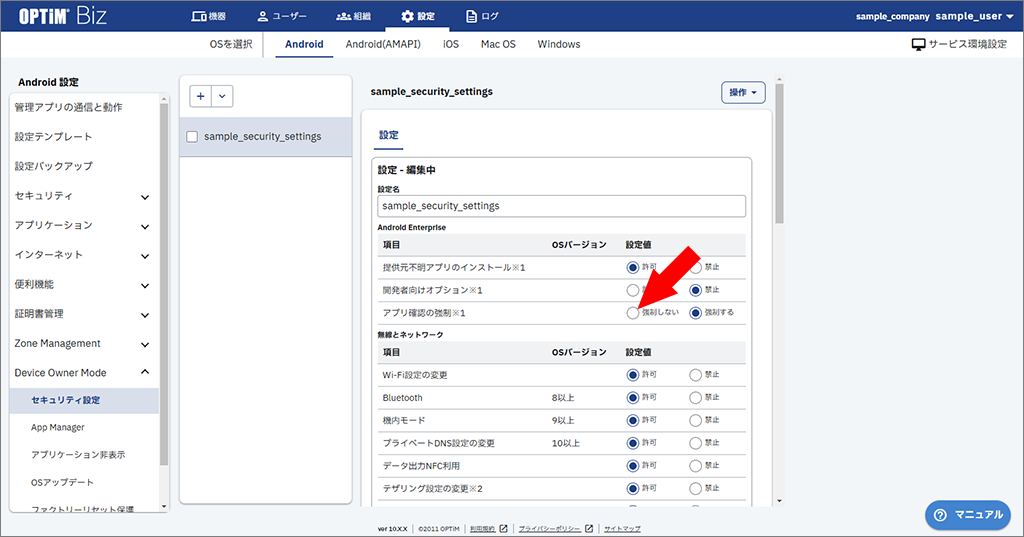Open サービス環境設定 link
This screenshot has height=537, width=1024.
959,44
